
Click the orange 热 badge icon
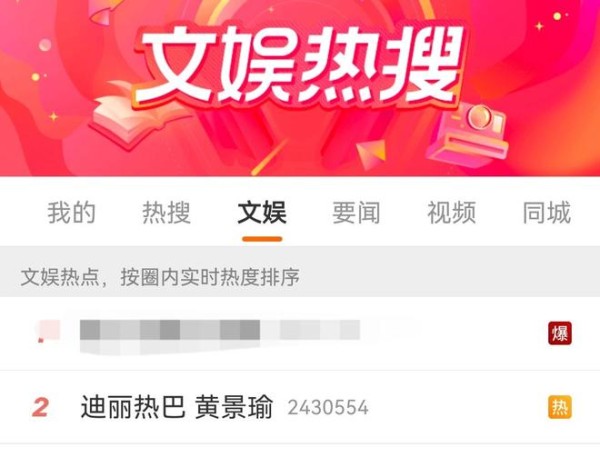pos(559,407)
